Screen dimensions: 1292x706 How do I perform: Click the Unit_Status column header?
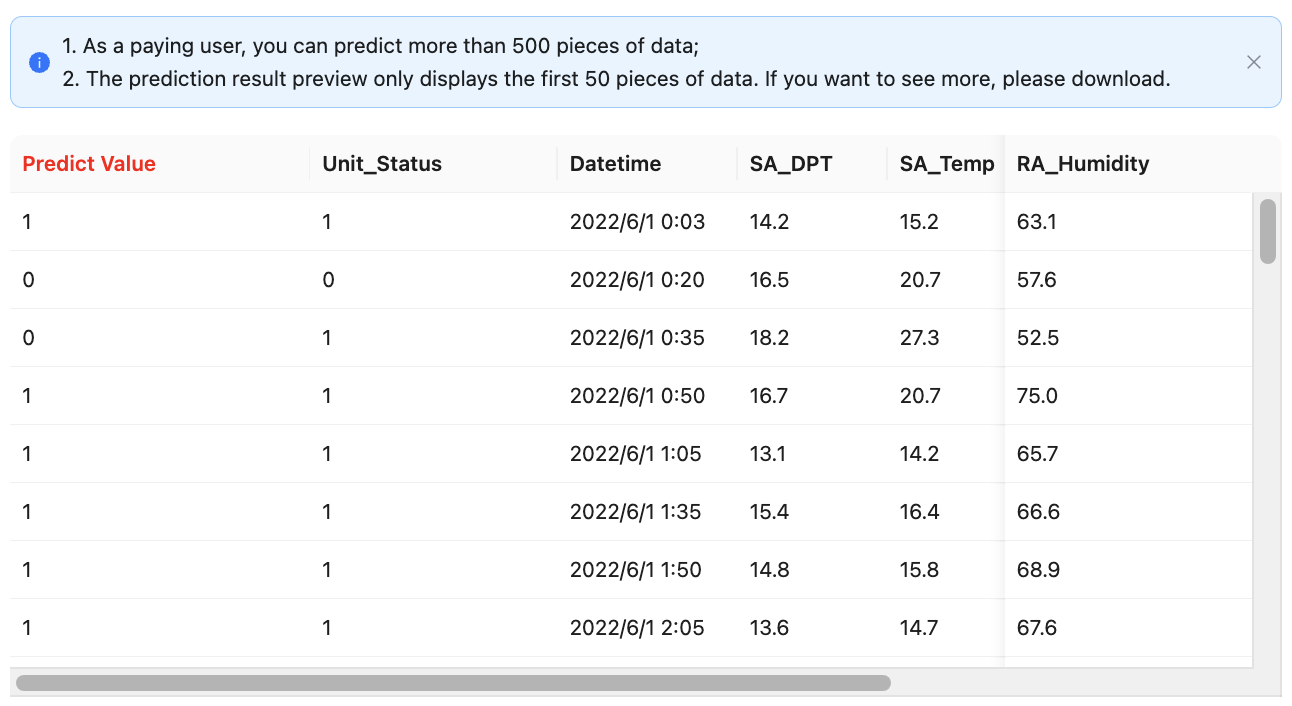pyautogui.click(x=382, y=164)
